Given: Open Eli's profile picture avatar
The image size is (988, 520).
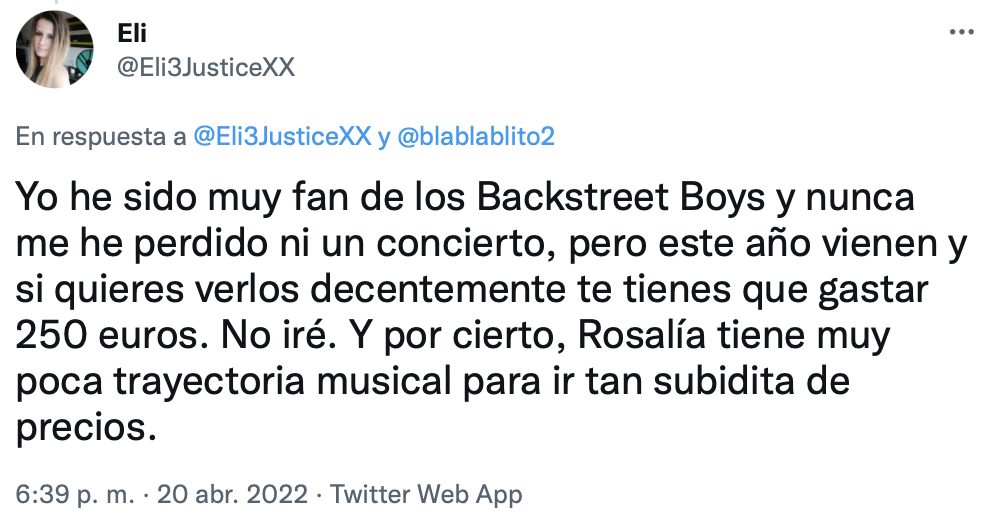Looking at the screenshot, I should 52,52.
